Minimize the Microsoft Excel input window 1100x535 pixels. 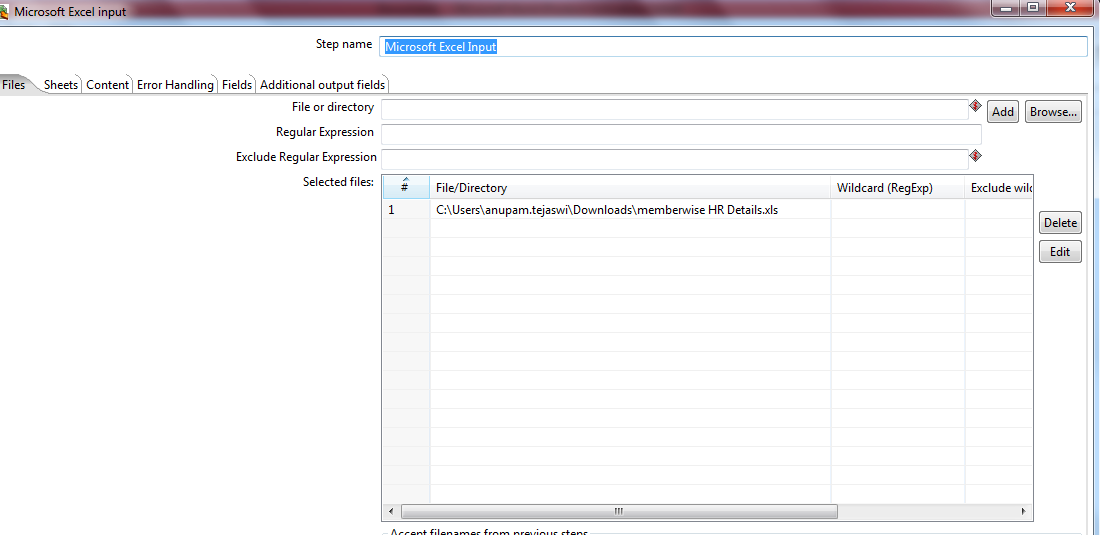(x=1006, y=7)
